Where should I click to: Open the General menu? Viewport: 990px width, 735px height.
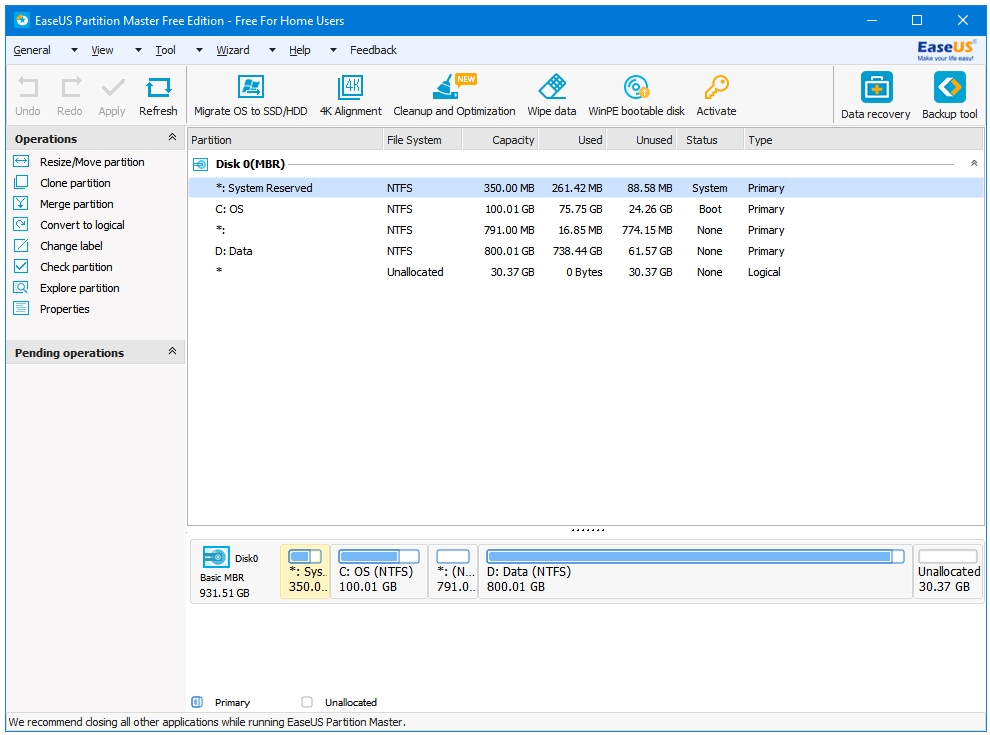point(32,50)
